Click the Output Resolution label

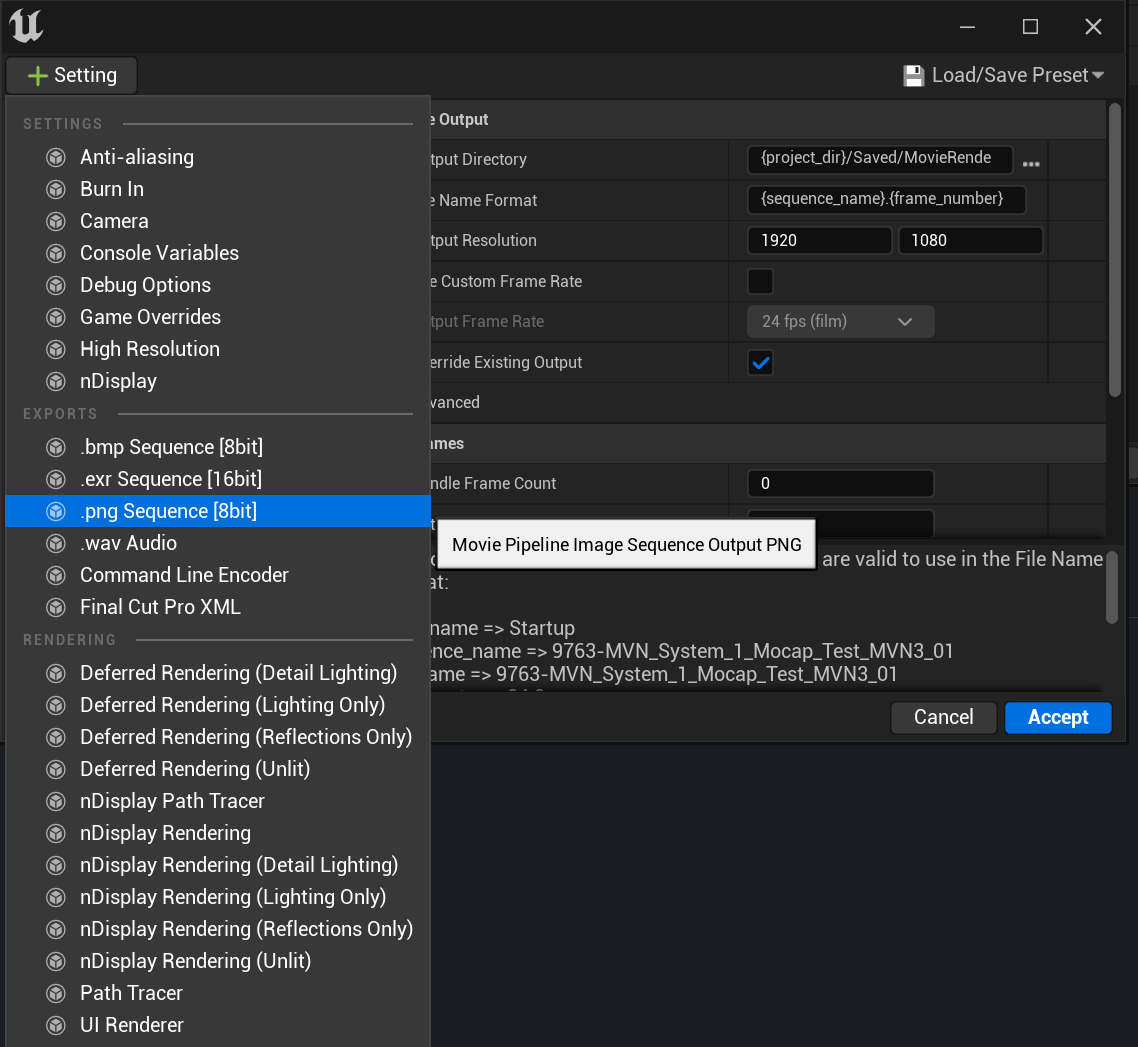pyautogui.click(x=483, y=240)
